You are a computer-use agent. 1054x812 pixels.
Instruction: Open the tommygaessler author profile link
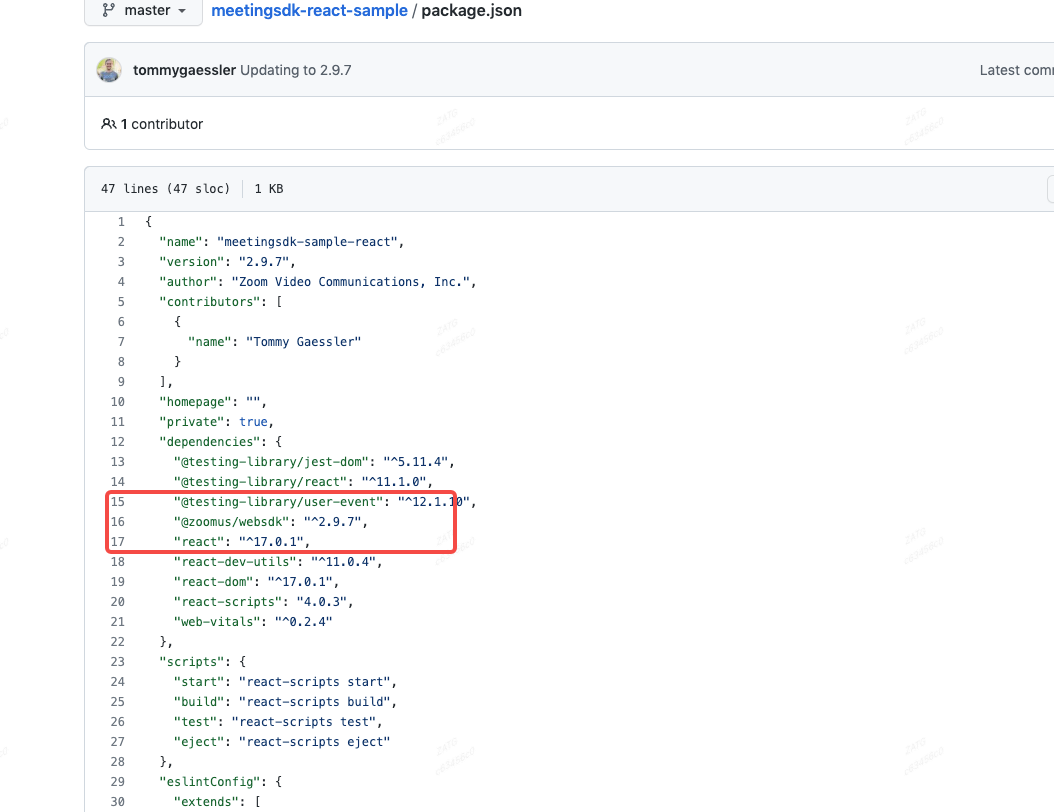pos(184,70)
